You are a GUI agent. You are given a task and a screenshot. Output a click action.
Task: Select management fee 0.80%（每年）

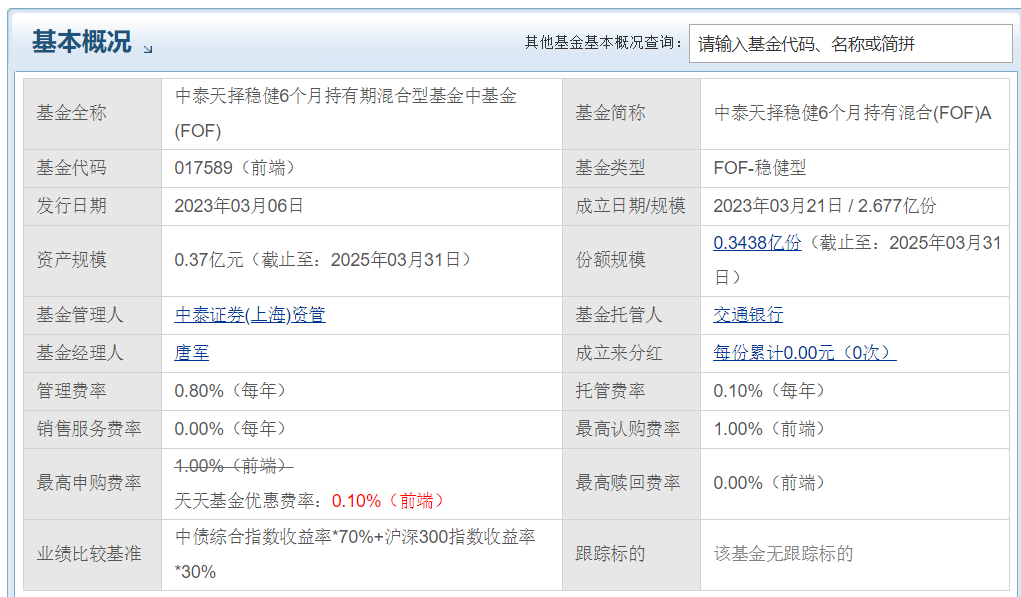pyautogui.click(x=231, y=391)
